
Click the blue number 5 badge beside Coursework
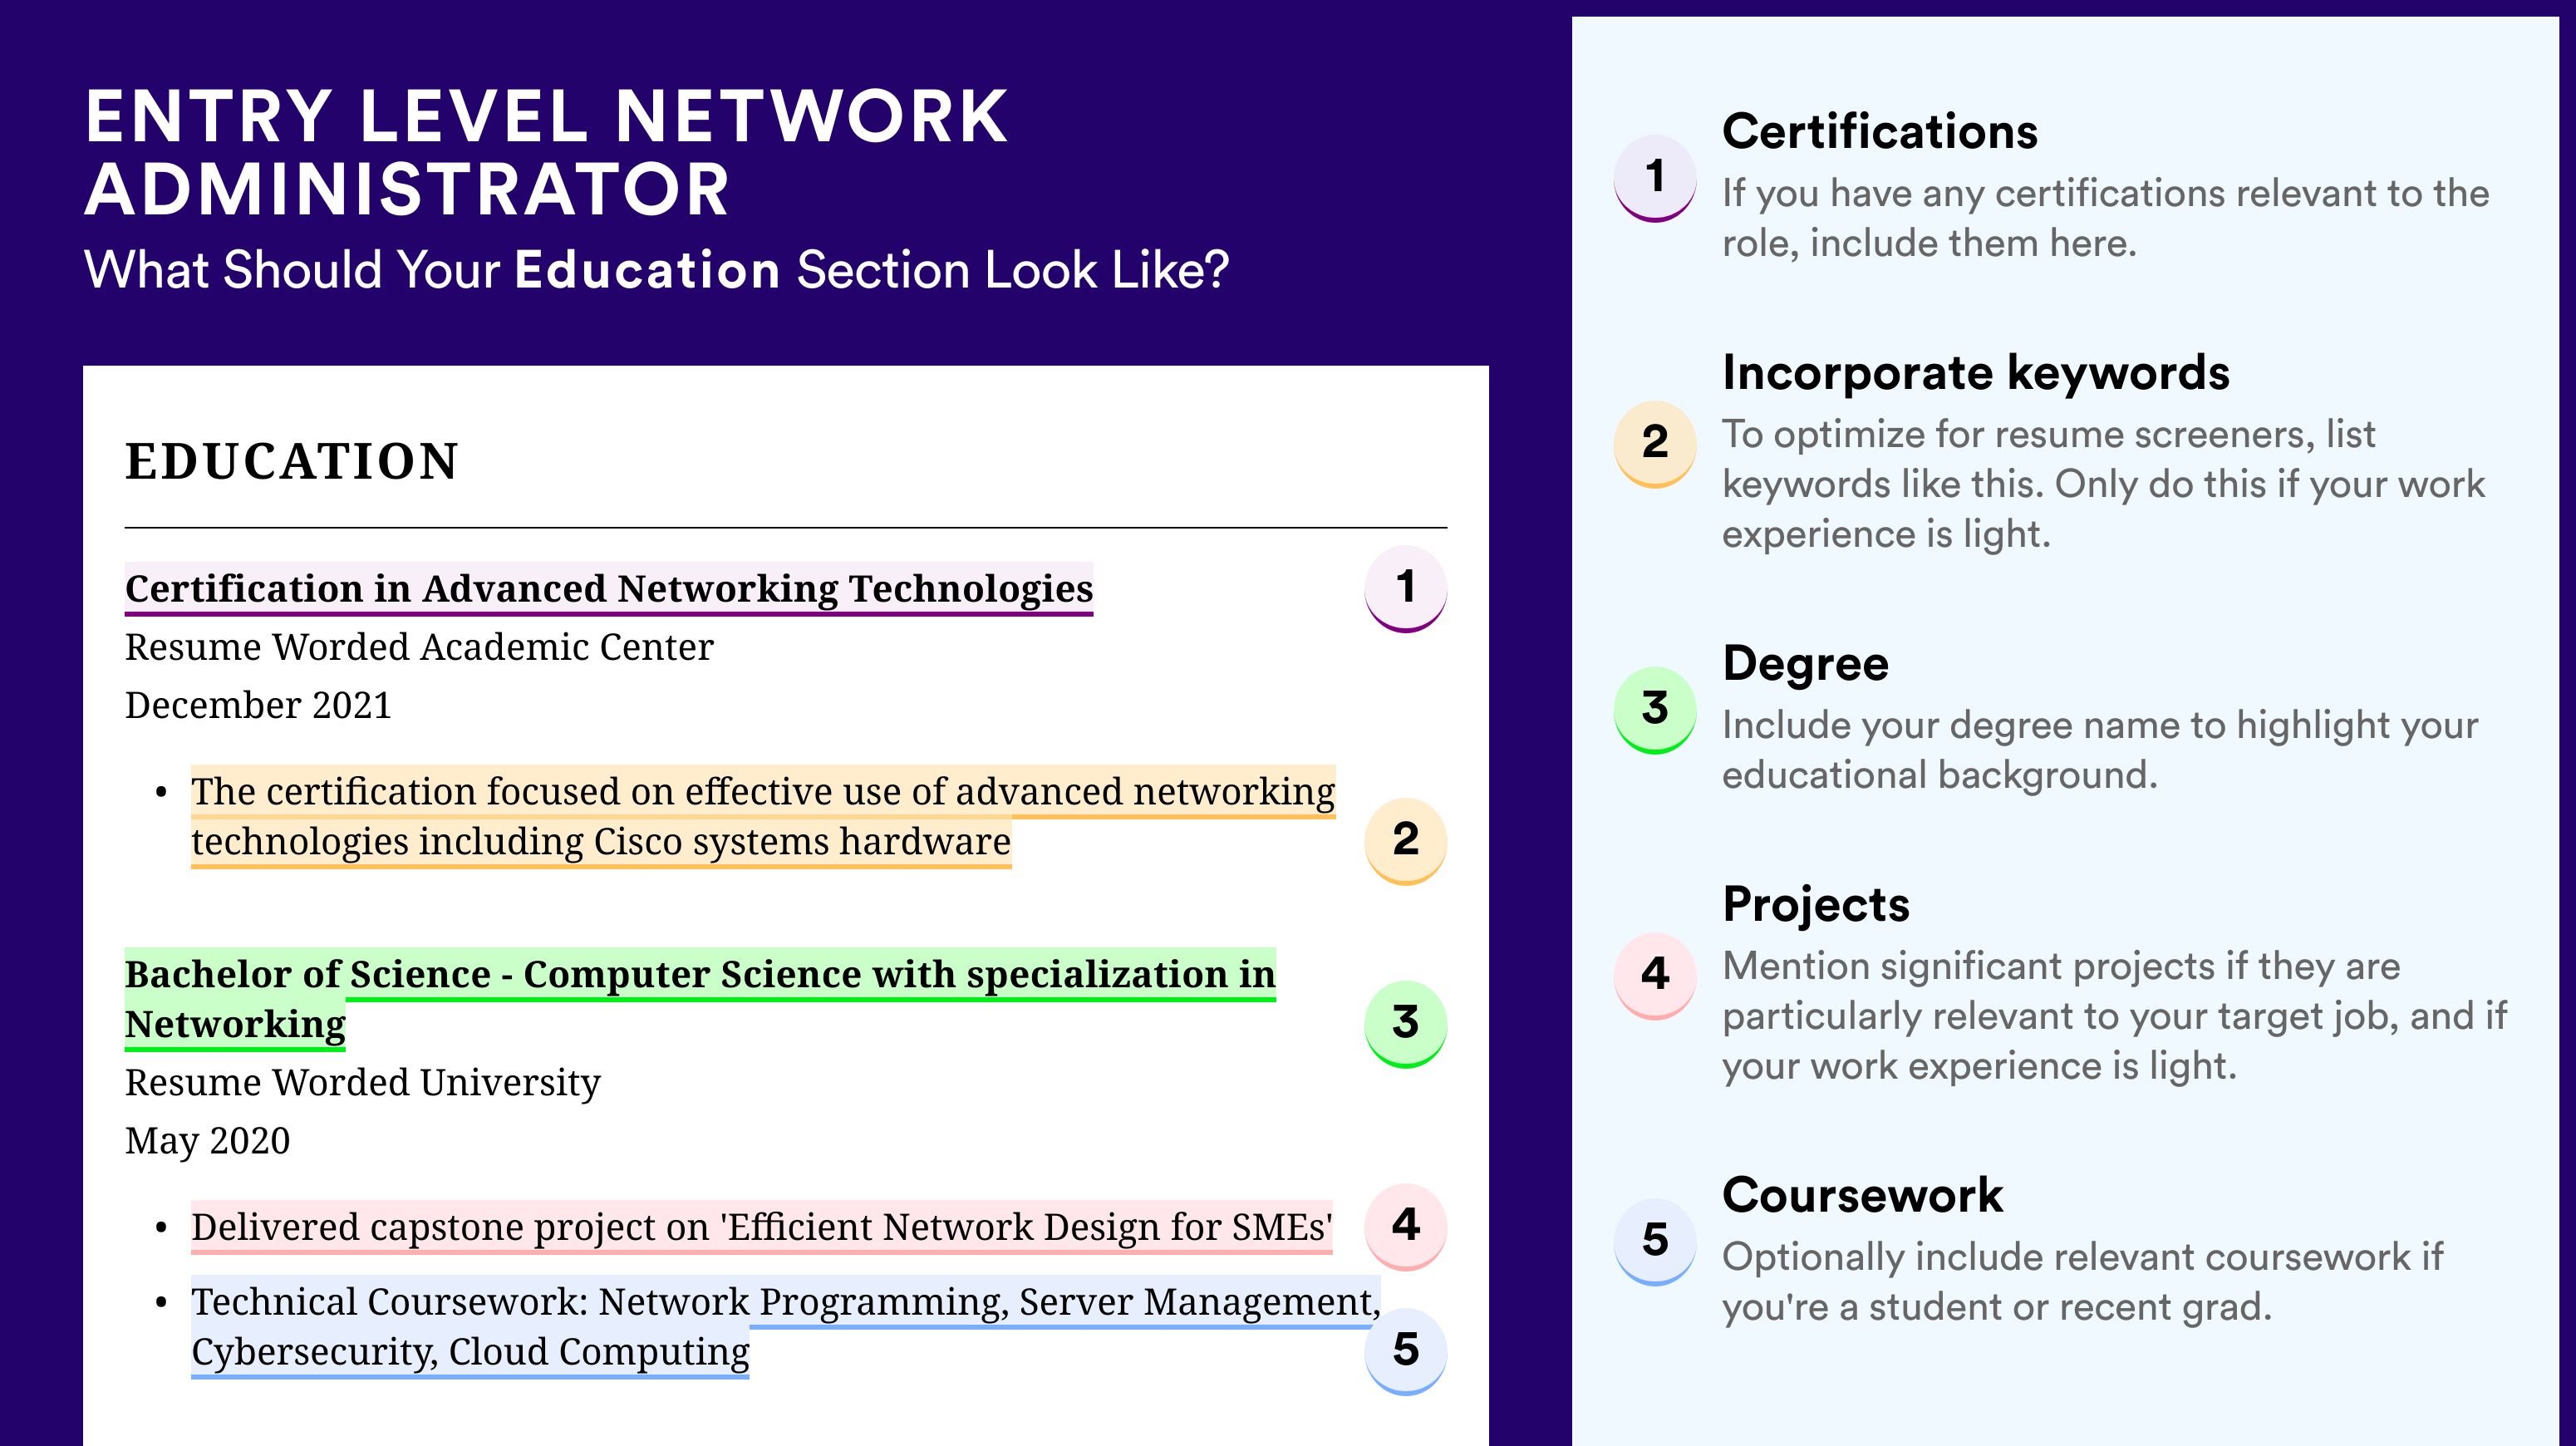(1655, 1241)
